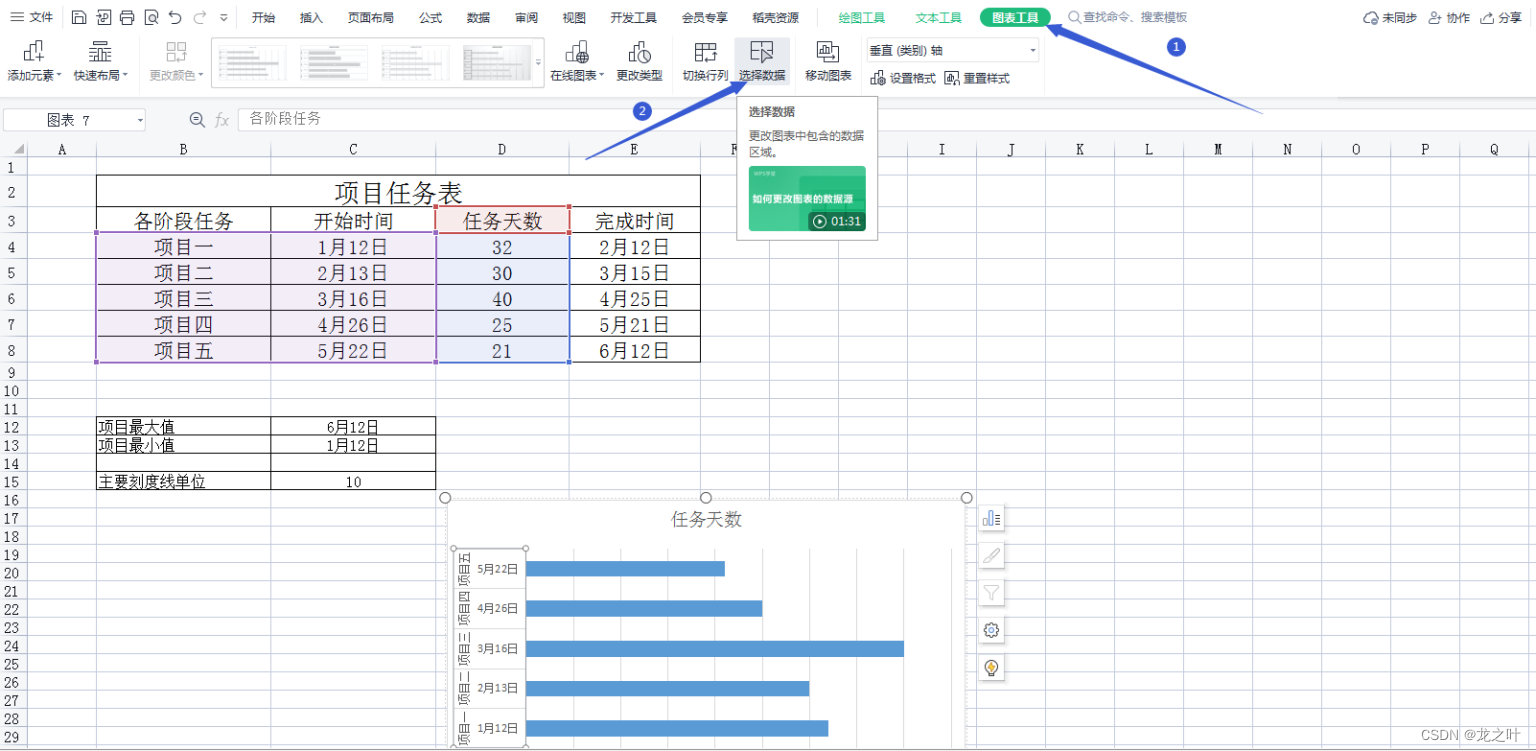Click 设置格式 format button

[903, 78]
